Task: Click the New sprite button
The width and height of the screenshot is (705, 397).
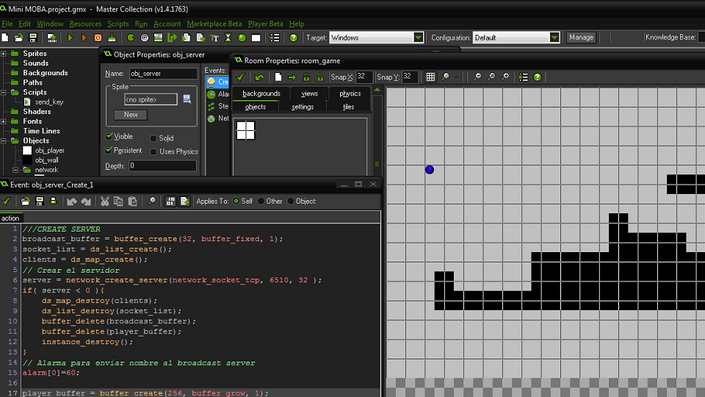Action: point(130,115)
